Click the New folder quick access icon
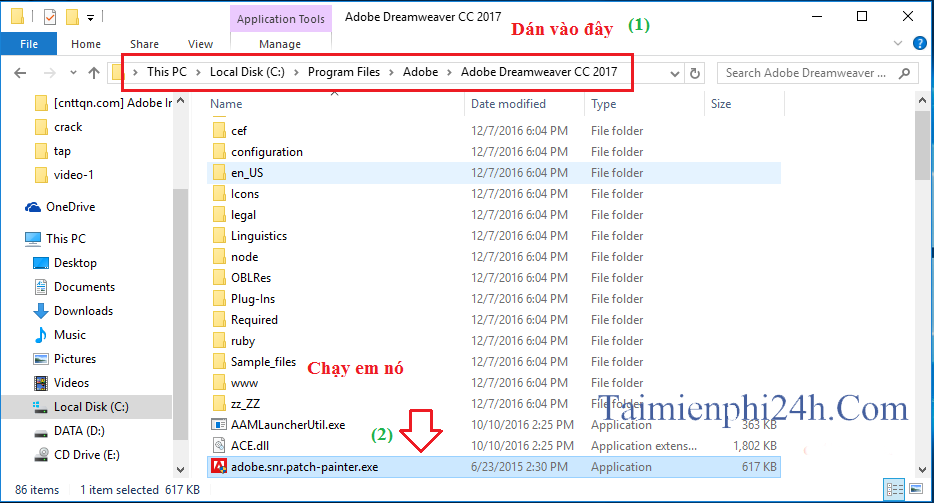Viewport: 934px width, 503px height. [72, 17]
